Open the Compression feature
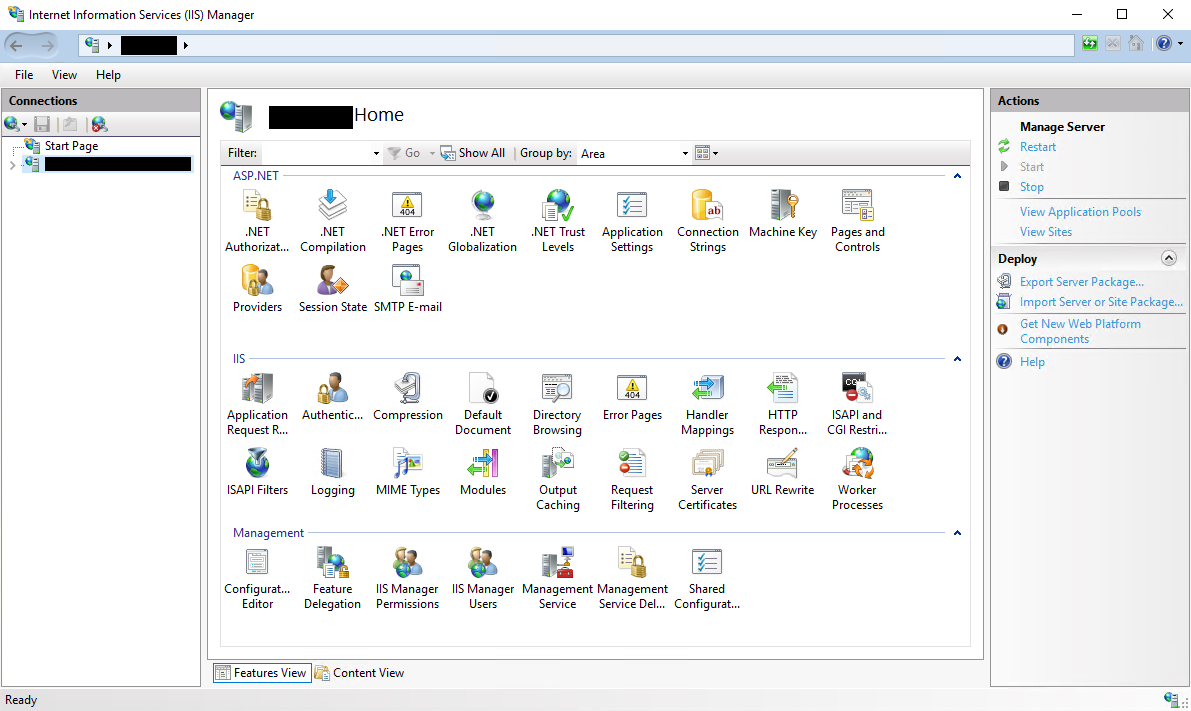Image resolution: width=1191 pixels, height=711 pixels. pos(408,397)
